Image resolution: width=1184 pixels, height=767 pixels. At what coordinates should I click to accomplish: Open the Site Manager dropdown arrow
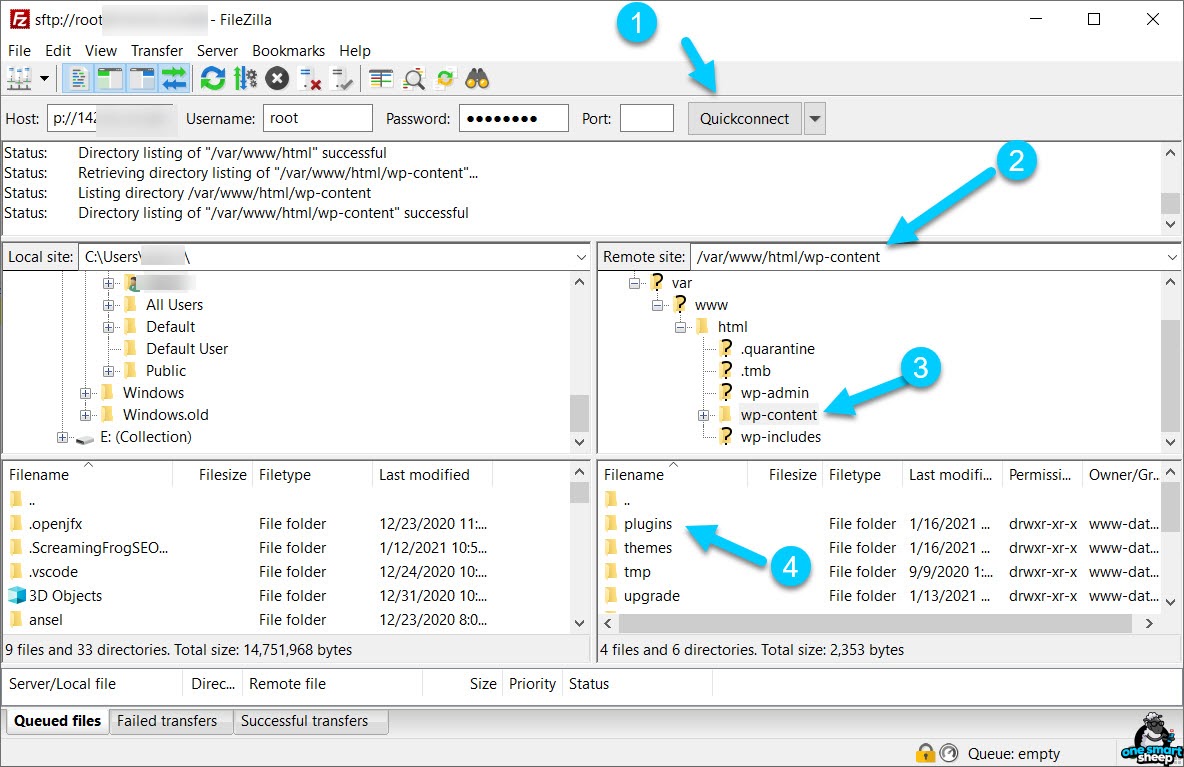45,79
